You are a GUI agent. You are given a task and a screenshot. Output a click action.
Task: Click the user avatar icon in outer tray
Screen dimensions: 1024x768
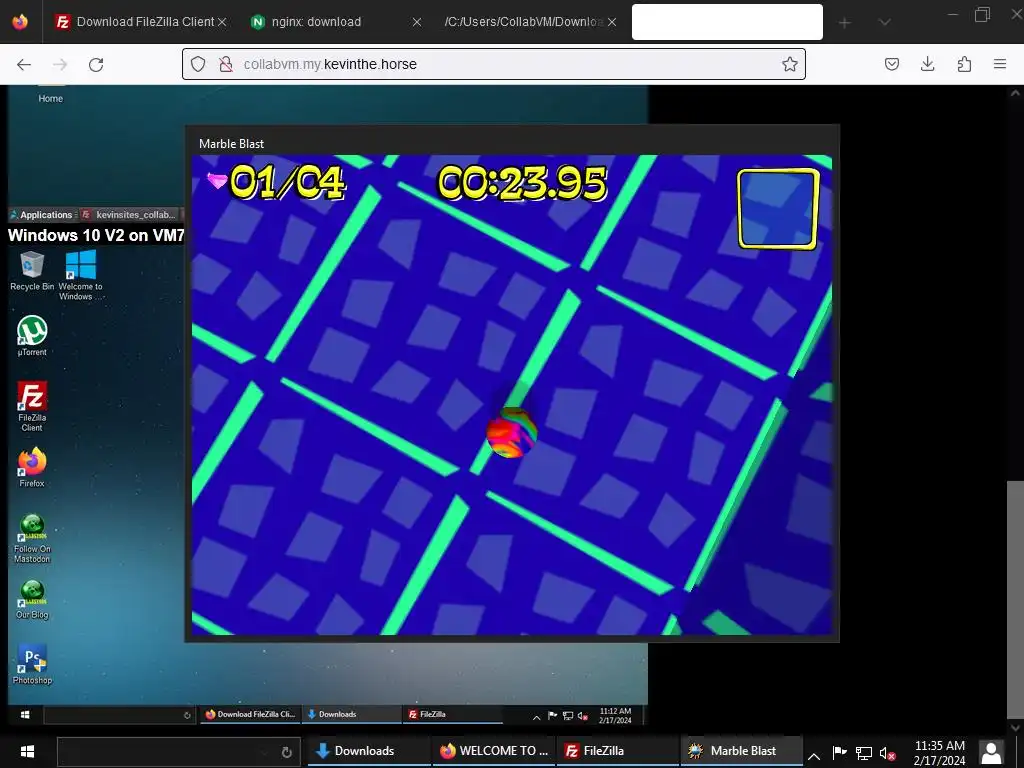coord(991,752)
